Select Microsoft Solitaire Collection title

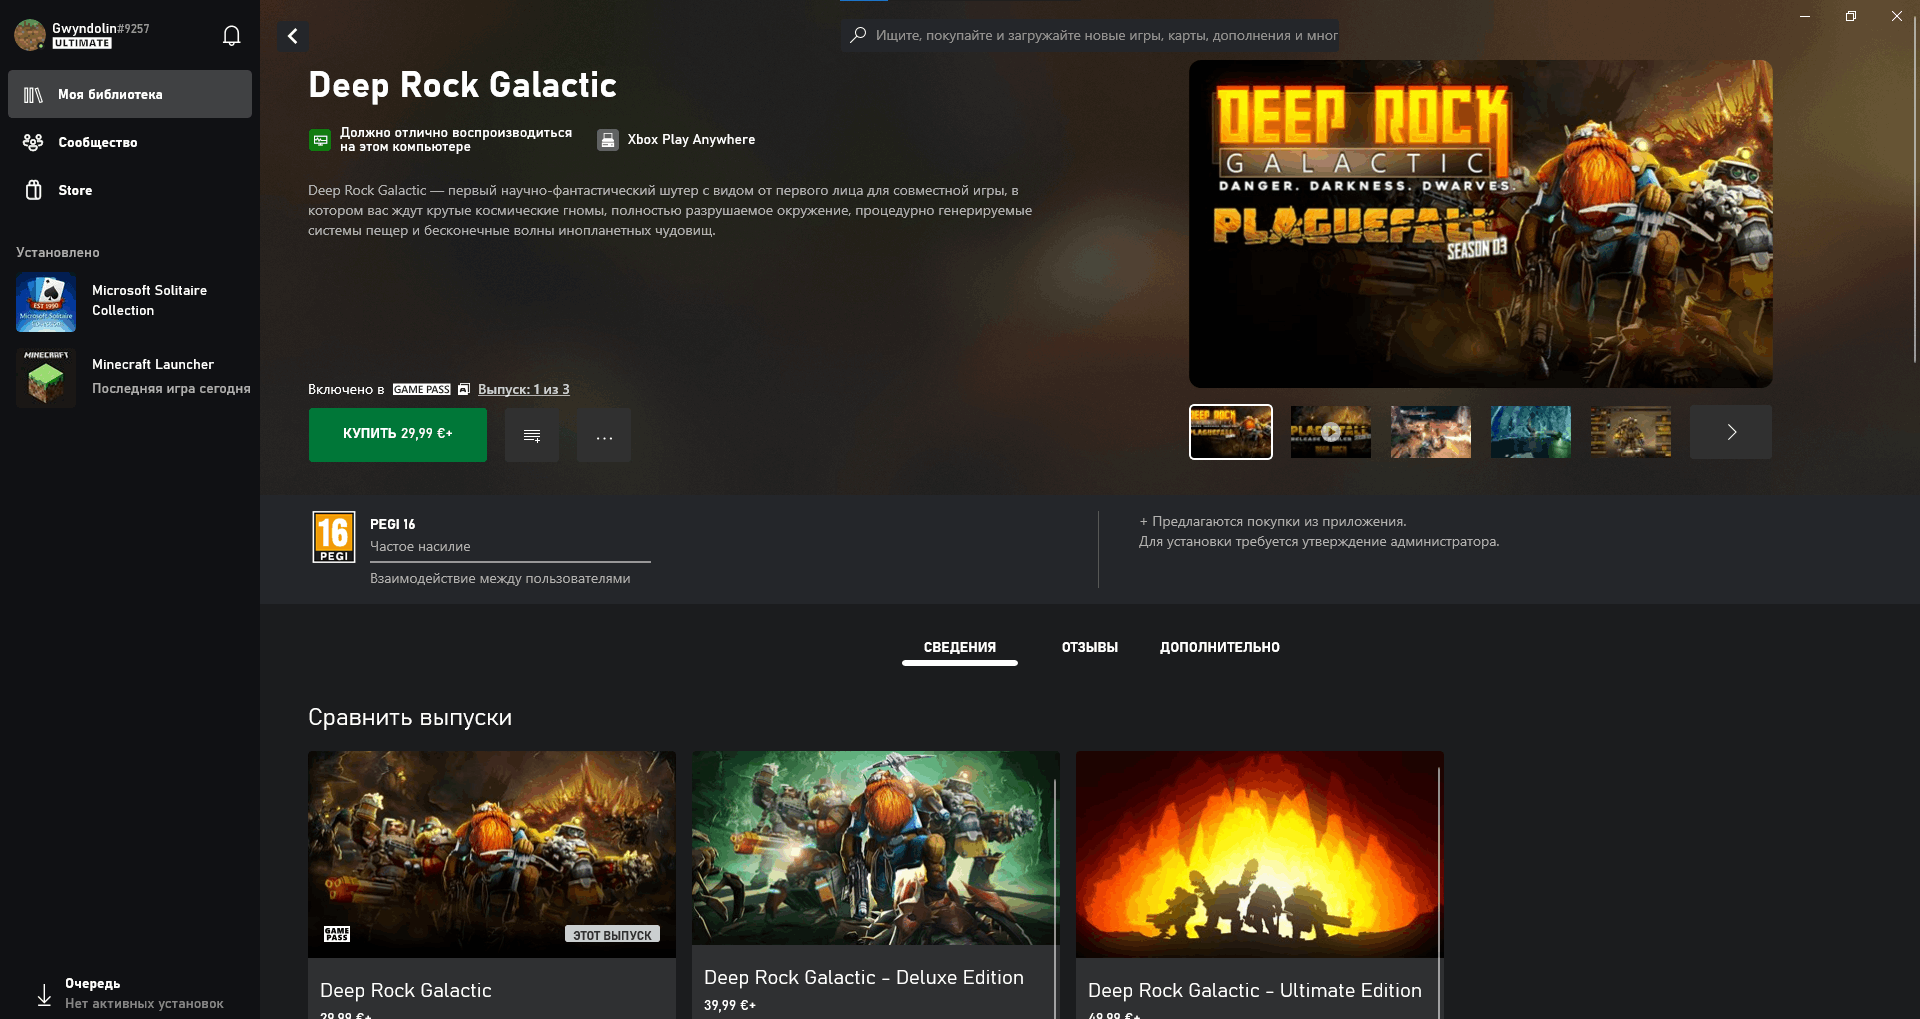coord(150,301)
